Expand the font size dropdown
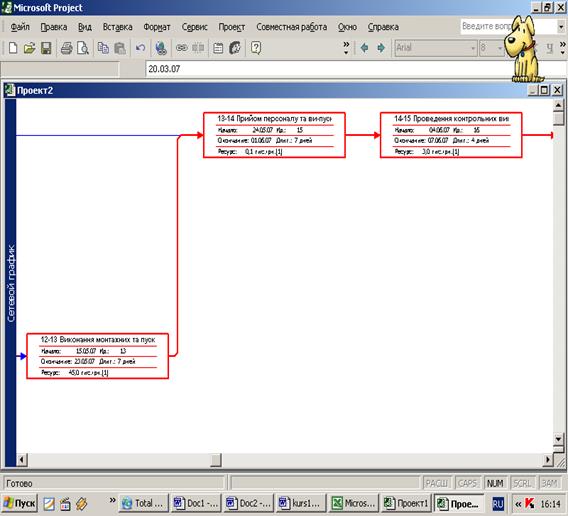This screenshot has width=568, height=516. click(x=500, y=48)
